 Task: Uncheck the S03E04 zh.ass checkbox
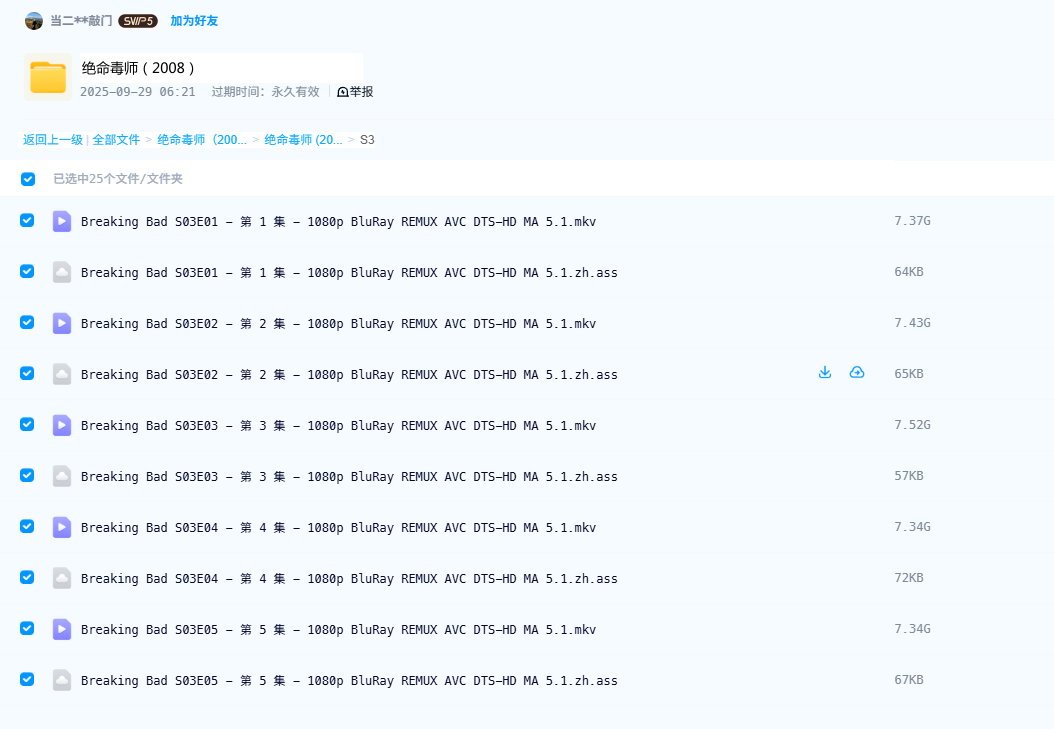[x=27, y=578]
